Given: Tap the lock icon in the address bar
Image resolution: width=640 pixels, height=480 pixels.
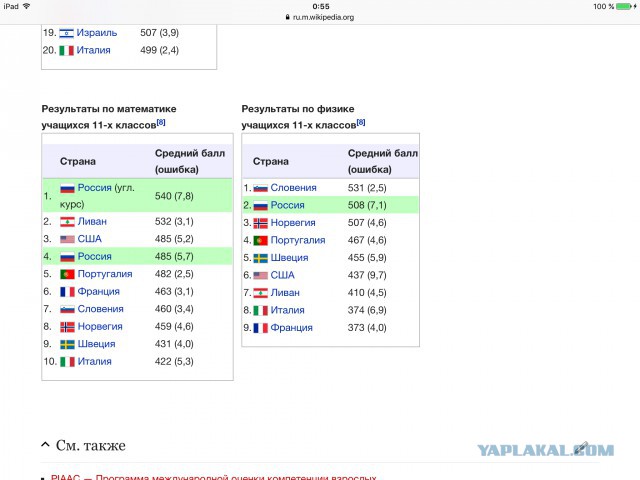Looking at the screenshot, I should tap(288, 17).
